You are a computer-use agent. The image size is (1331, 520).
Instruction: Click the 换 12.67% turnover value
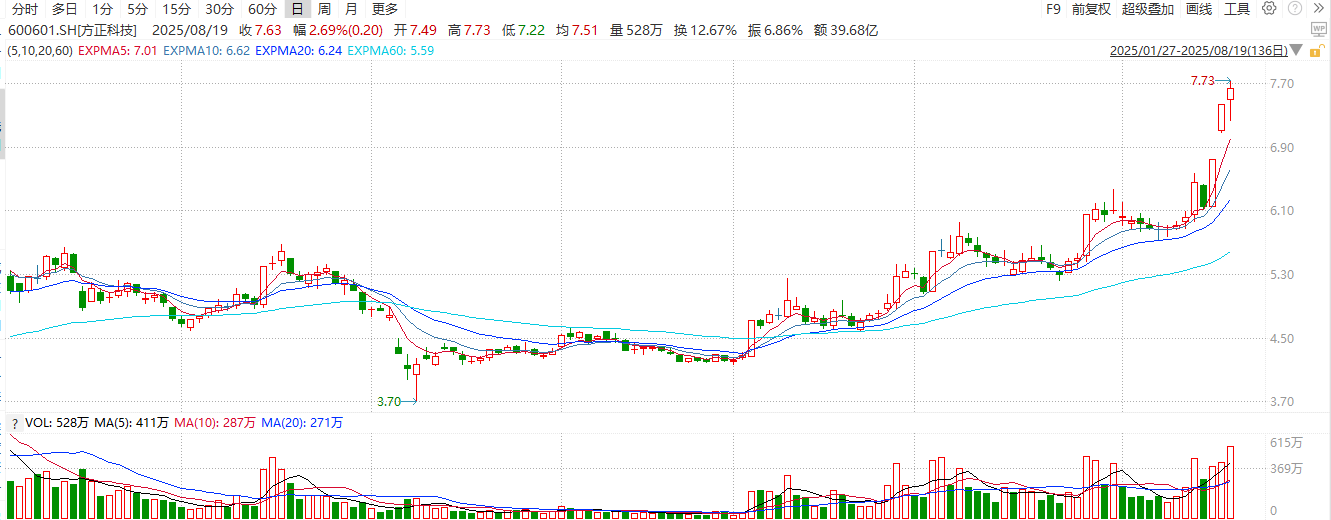point(706,30)
